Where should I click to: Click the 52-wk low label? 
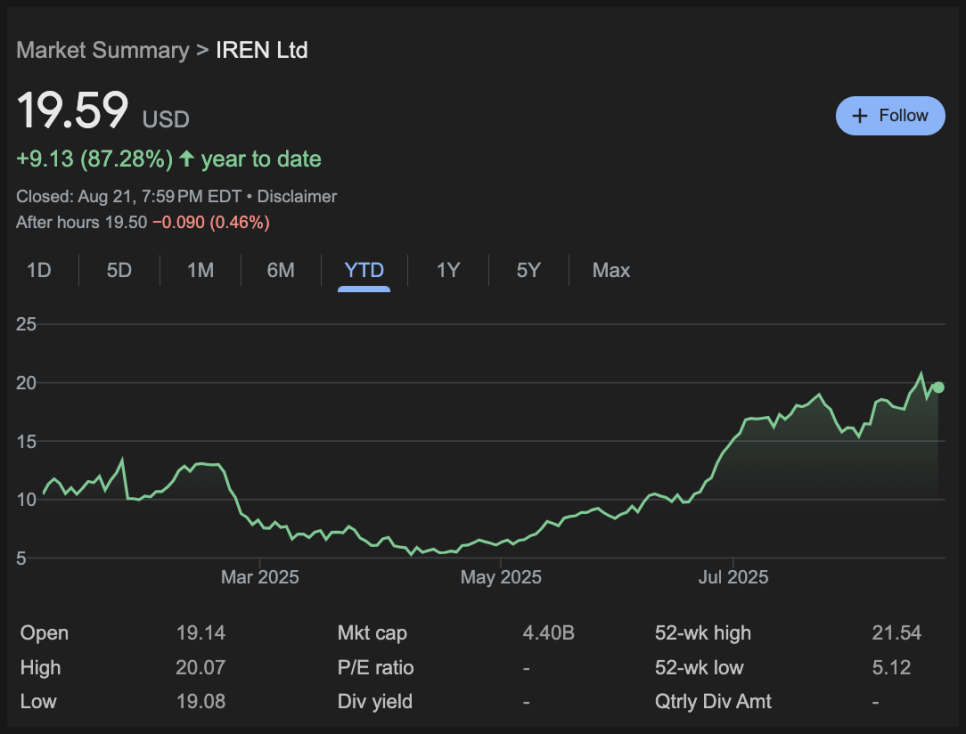tap(699, 667)
